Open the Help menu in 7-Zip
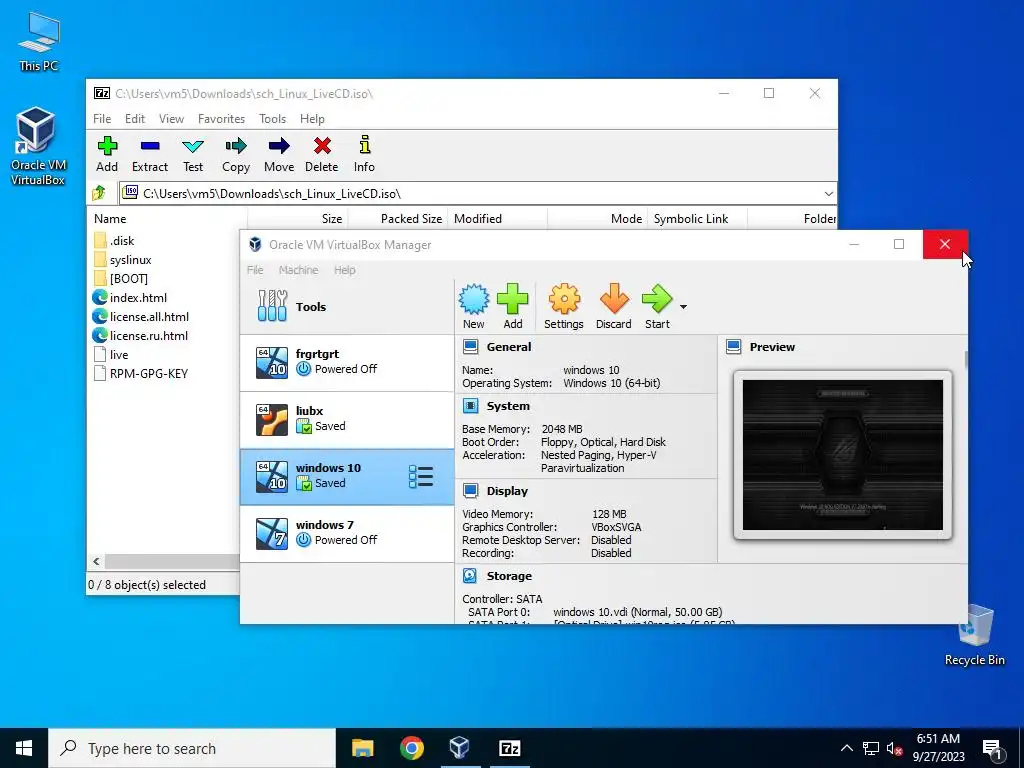Screen dimensions: 1024x768 pyautogui.click(x=312, y=119)
